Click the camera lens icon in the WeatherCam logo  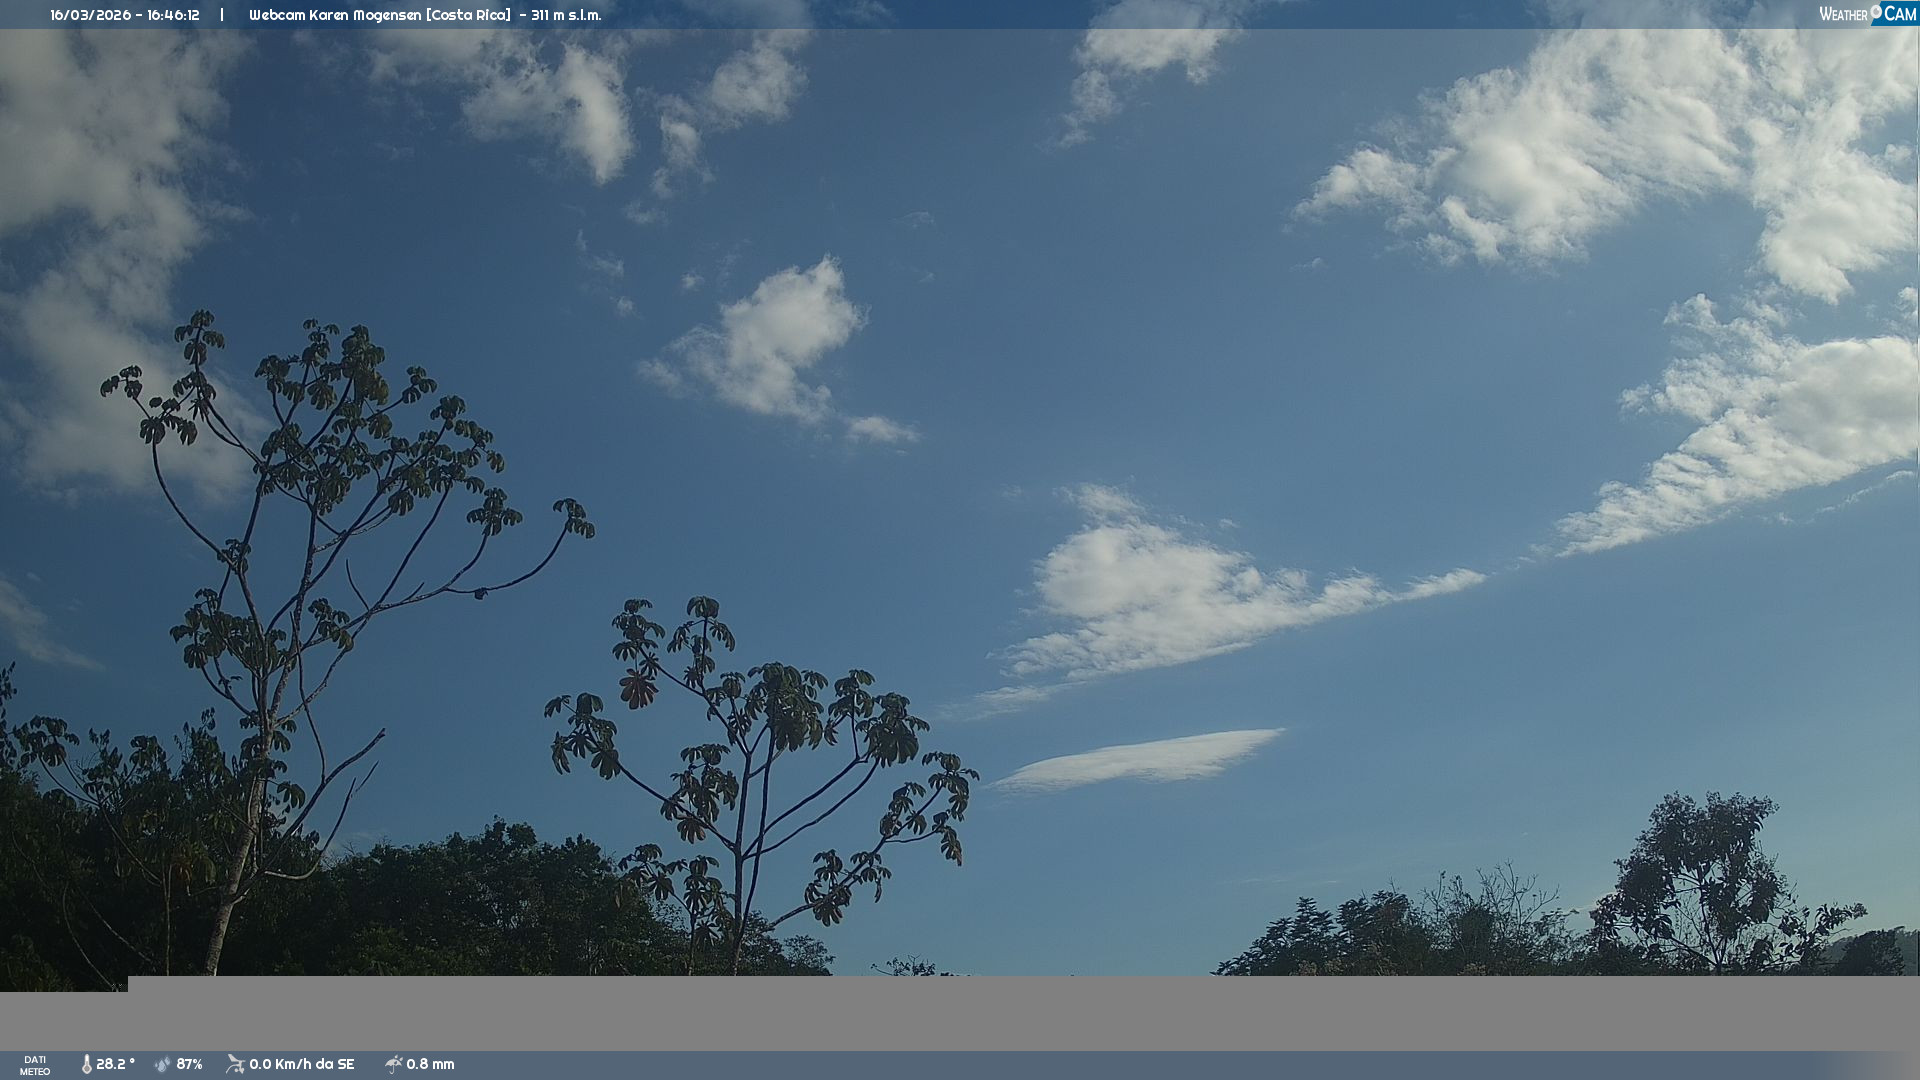[1876, 12]
